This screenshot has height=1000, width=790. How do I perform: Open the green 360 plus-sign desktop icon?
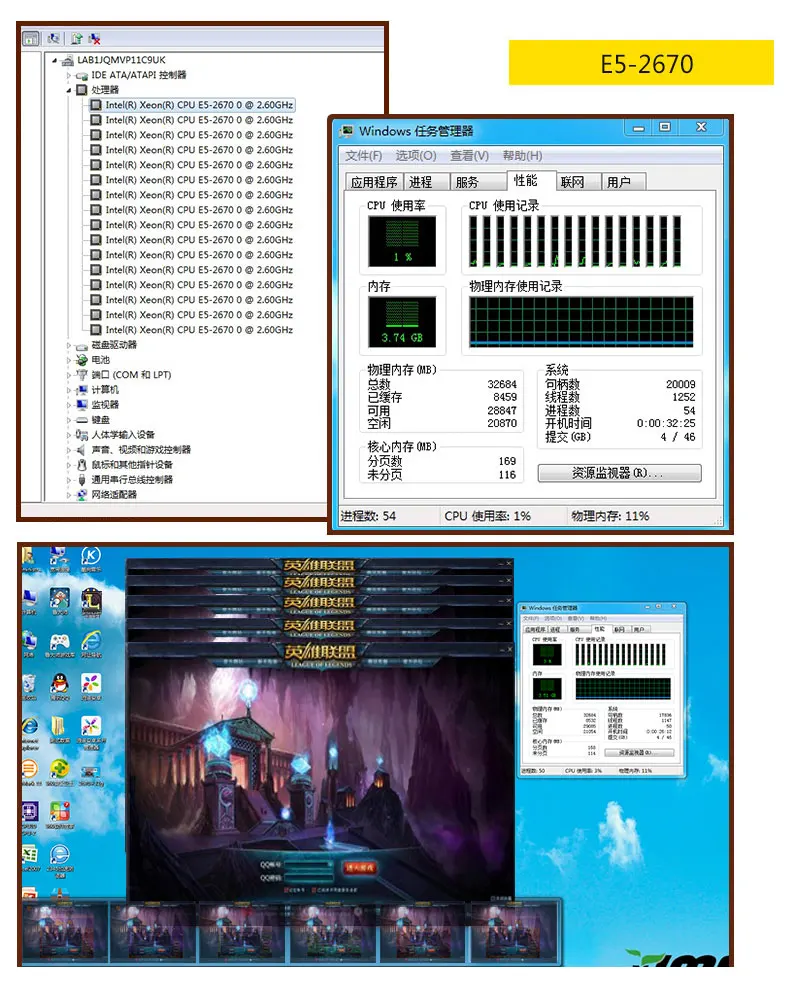click(x=59, y=770)
